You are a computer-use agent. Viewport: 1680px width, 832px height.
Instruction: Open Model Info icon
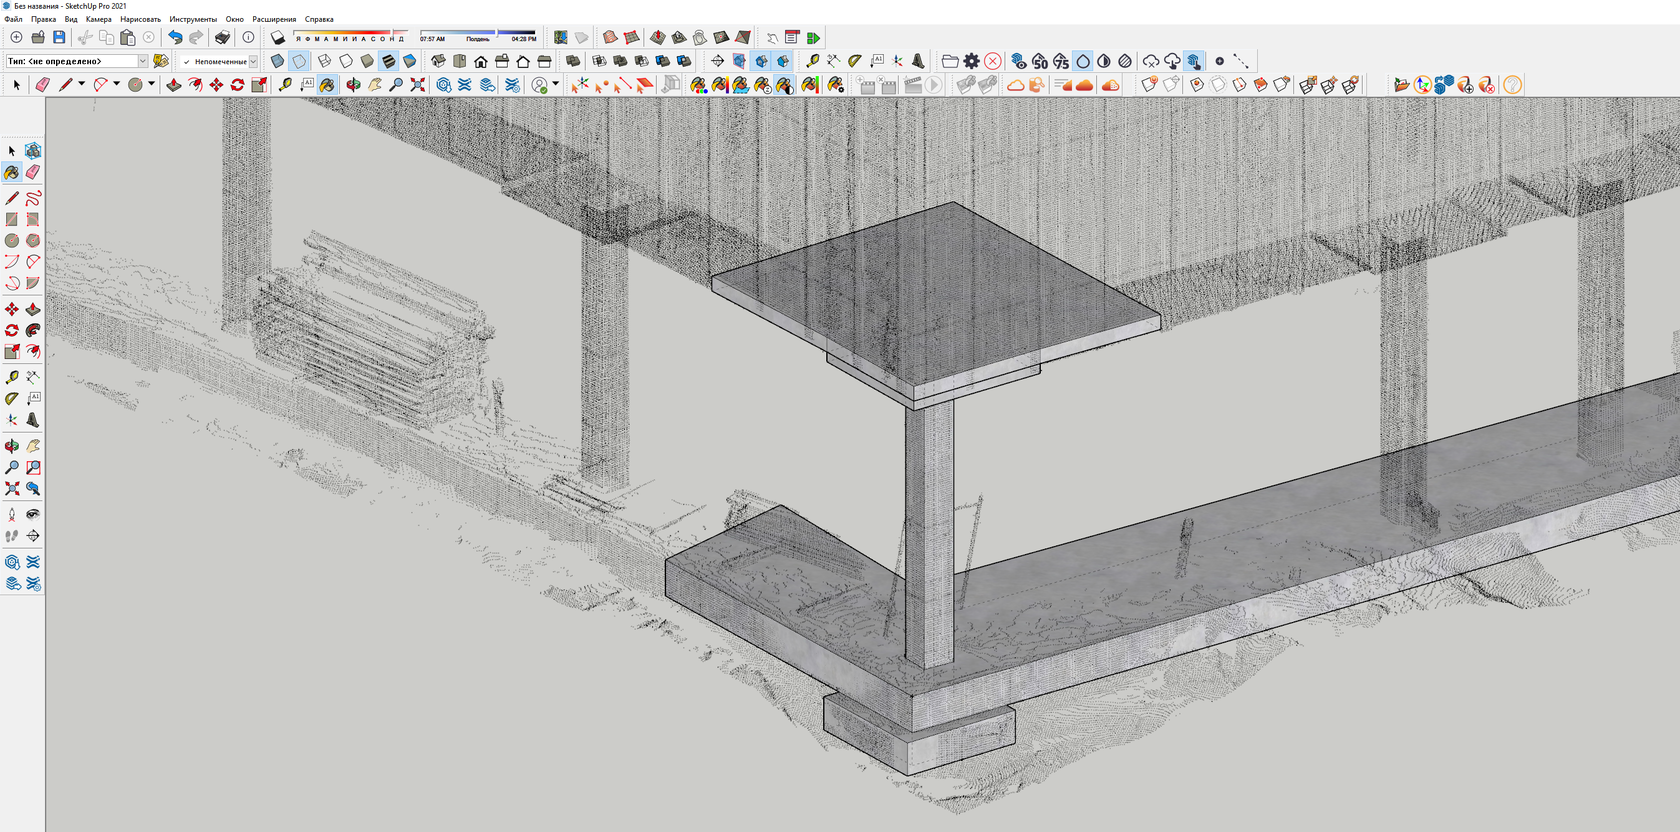pos(249,38)
